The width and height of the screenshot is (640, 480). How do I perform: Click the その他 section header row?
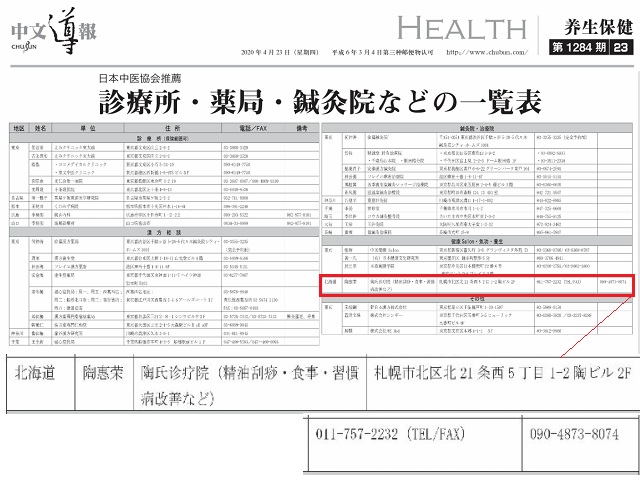pyautogui.click(x=477, y=299)
